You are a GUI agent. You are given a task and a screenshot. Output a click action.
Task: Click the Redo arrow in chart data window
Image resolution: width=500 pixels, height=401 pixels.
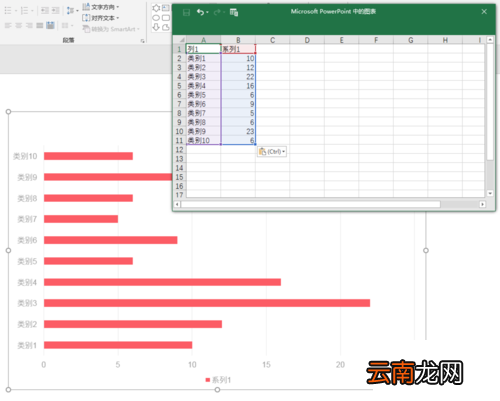(x=217, y=12)
